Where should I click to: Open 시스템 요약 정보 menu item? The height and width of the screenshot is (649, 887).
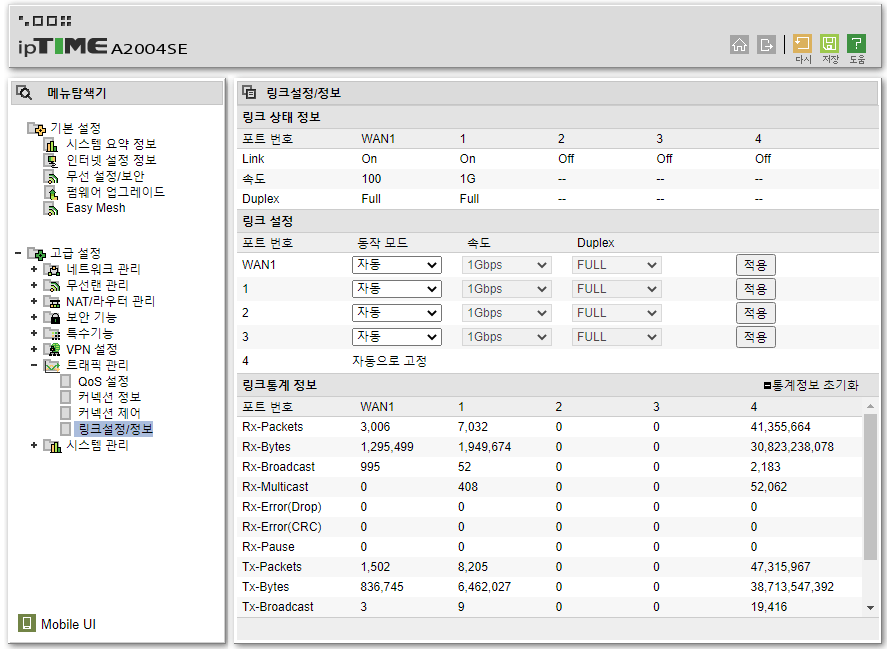(111, 144)
